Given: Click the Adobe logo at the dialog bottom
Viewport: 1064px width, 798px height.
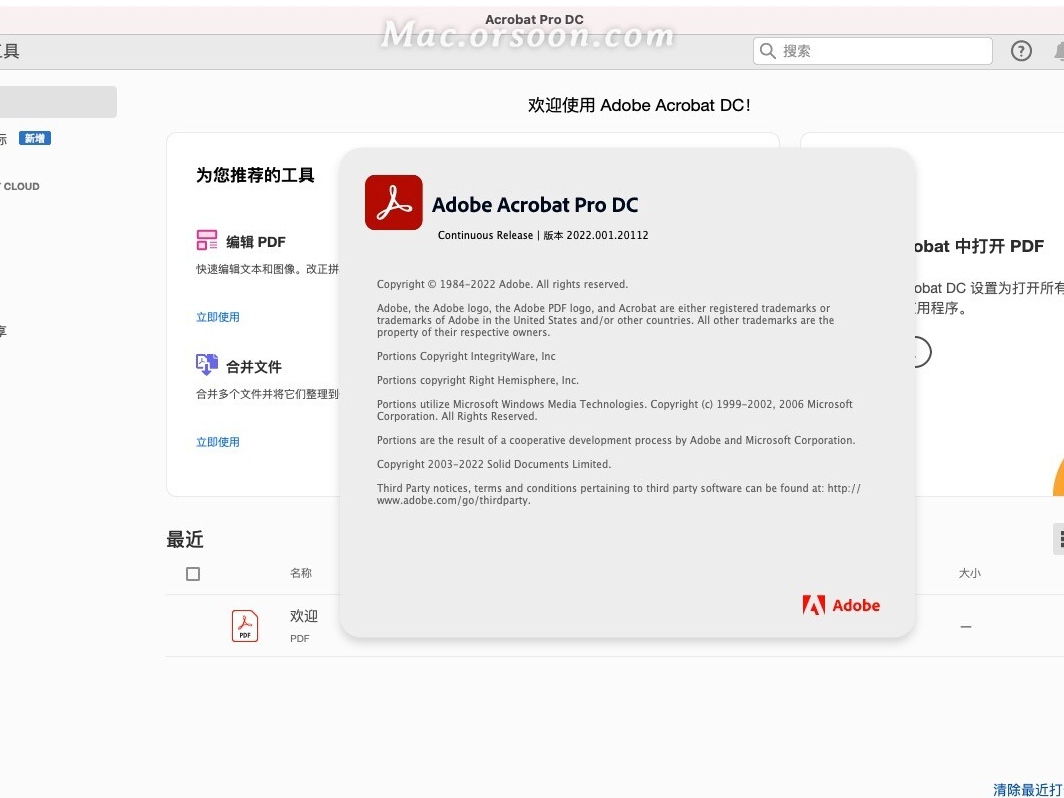Looking at the screenshot, I should click(x=841, y=604).
